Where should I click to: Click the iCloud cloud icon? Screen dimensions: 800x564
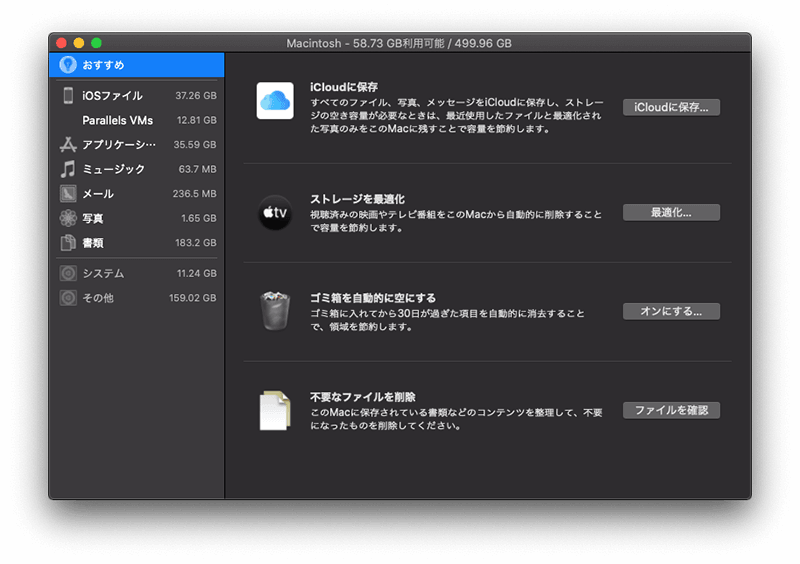click(275, 101)
